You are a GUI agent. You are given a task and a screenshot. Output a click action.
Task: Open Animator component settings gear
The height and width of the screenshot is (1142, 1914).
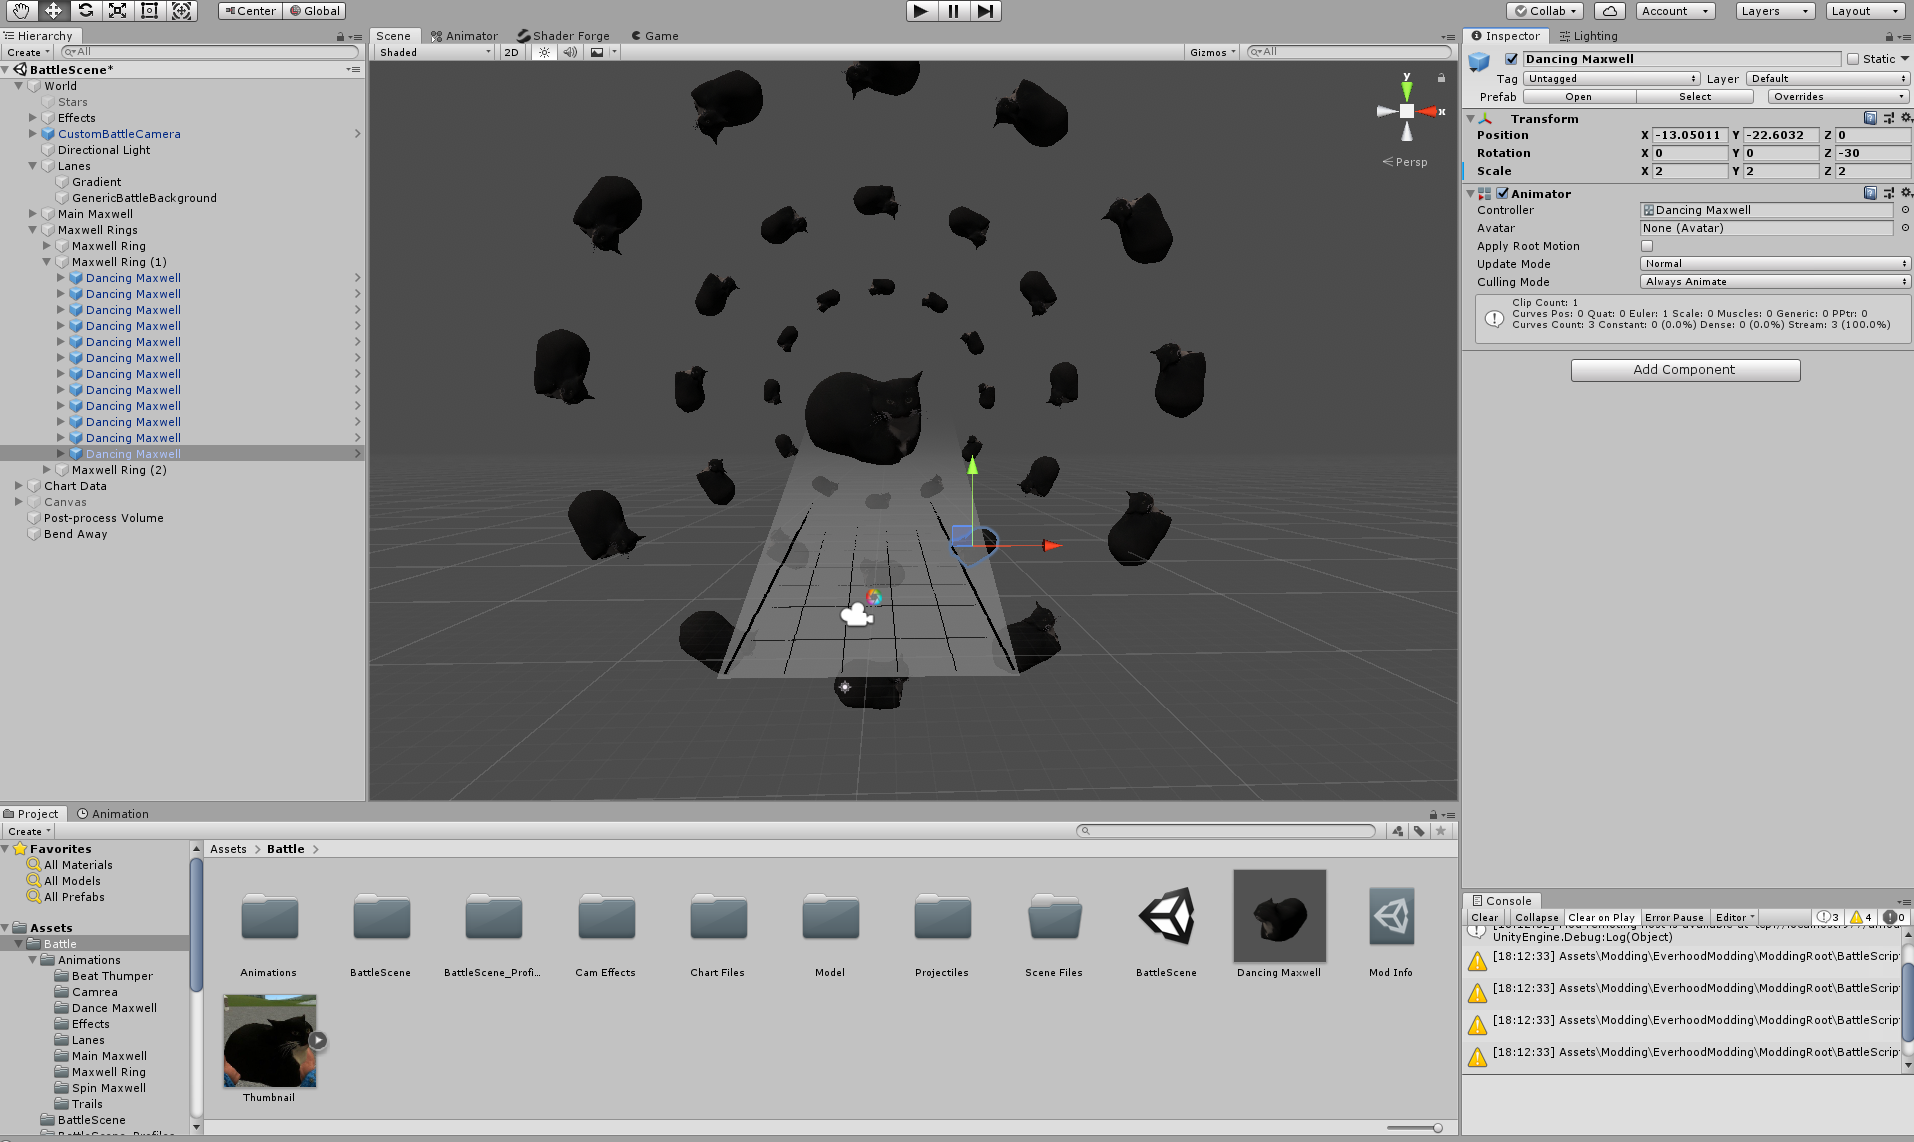(x=1905, y=193)
